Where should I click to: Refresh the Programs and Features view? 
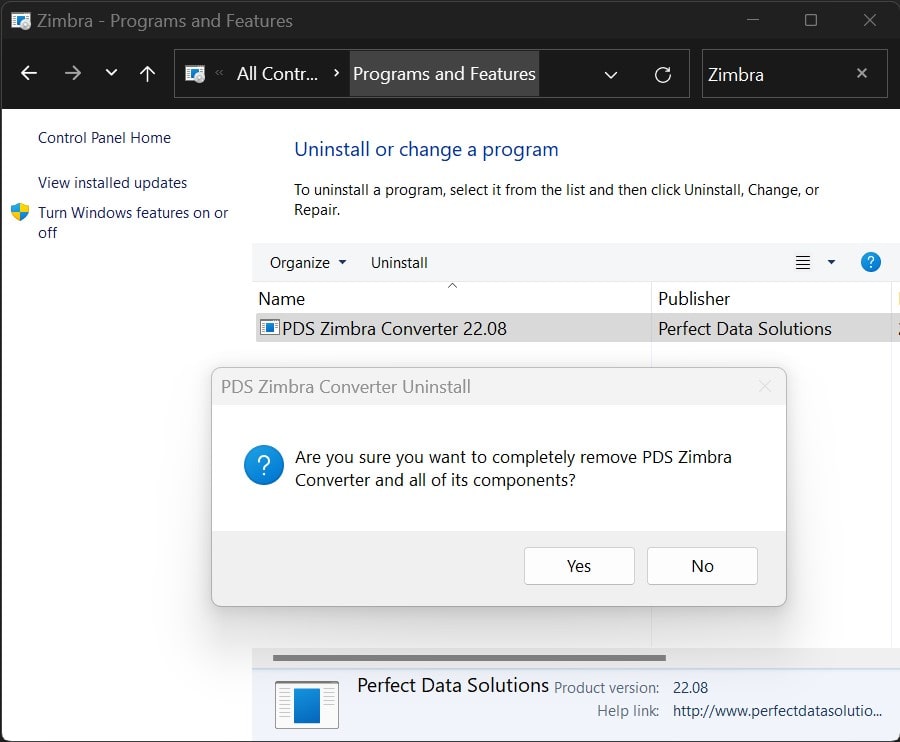663,75
